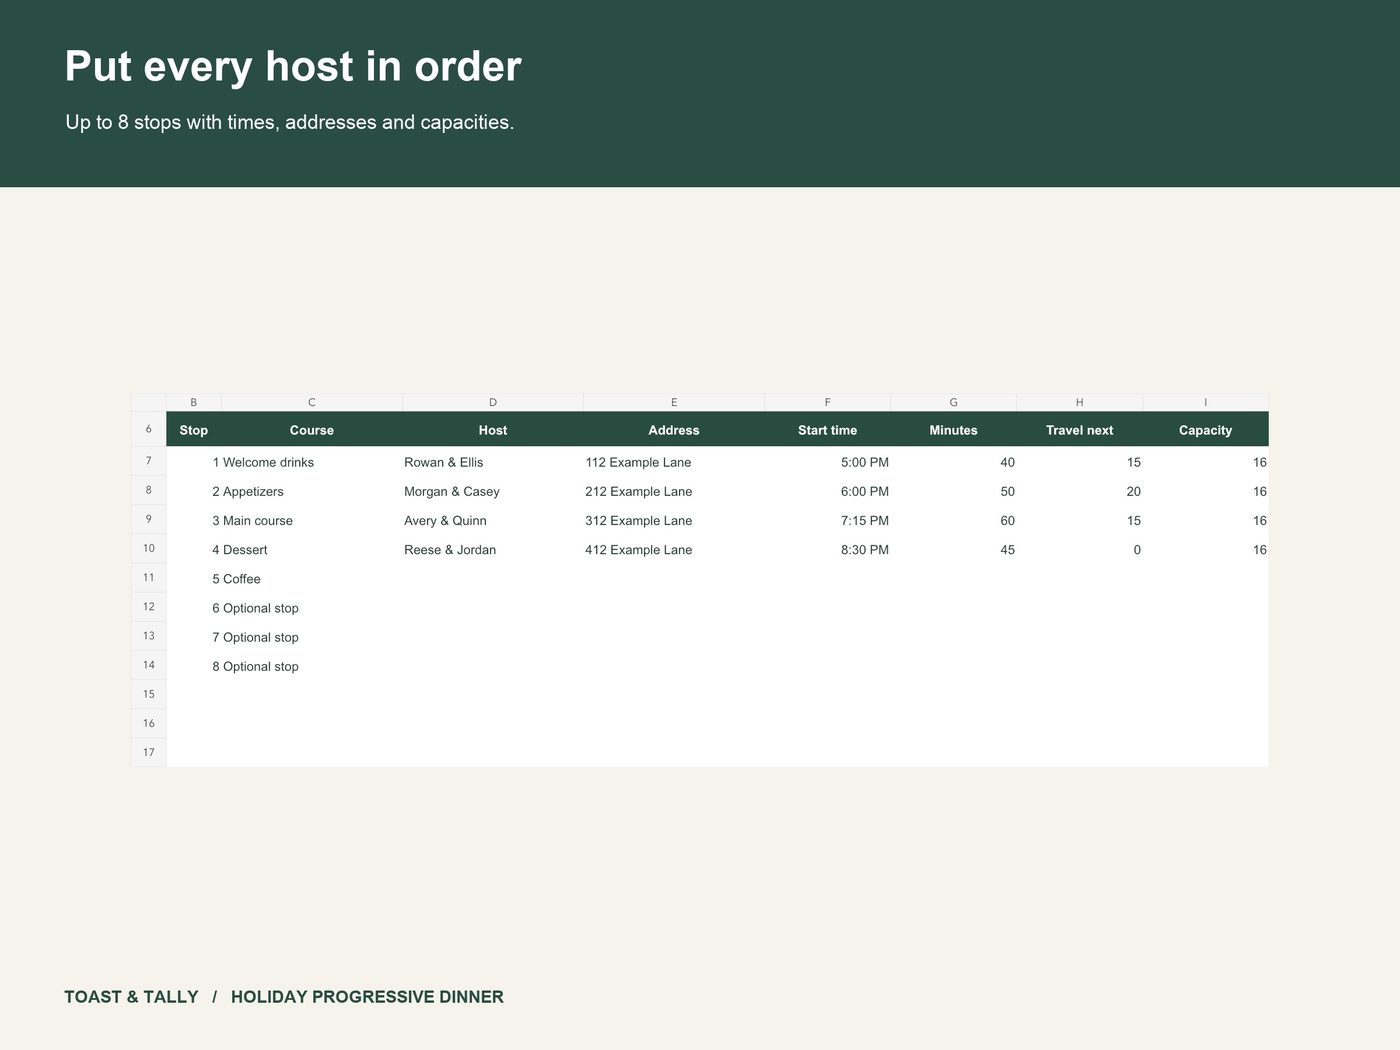This screenshot has width=1400, height=1050.
Task: Select the Coffee course cell
Action: (311, 579)
